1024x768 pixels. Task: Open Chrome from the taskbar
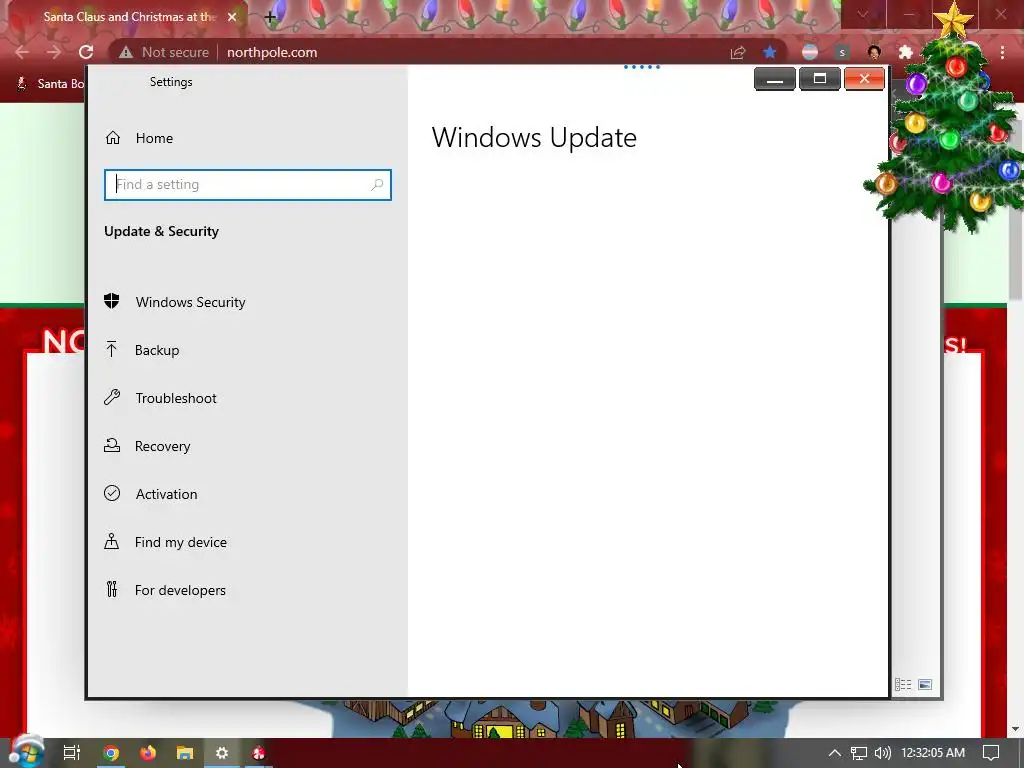pos(111,753)
